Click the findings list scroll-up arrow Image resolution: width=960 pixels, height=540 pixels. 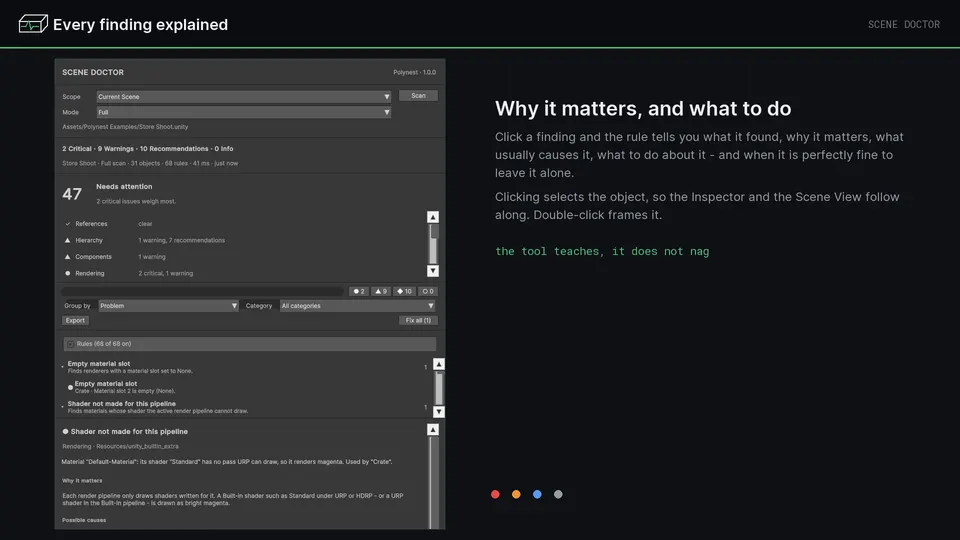(438, 364)
